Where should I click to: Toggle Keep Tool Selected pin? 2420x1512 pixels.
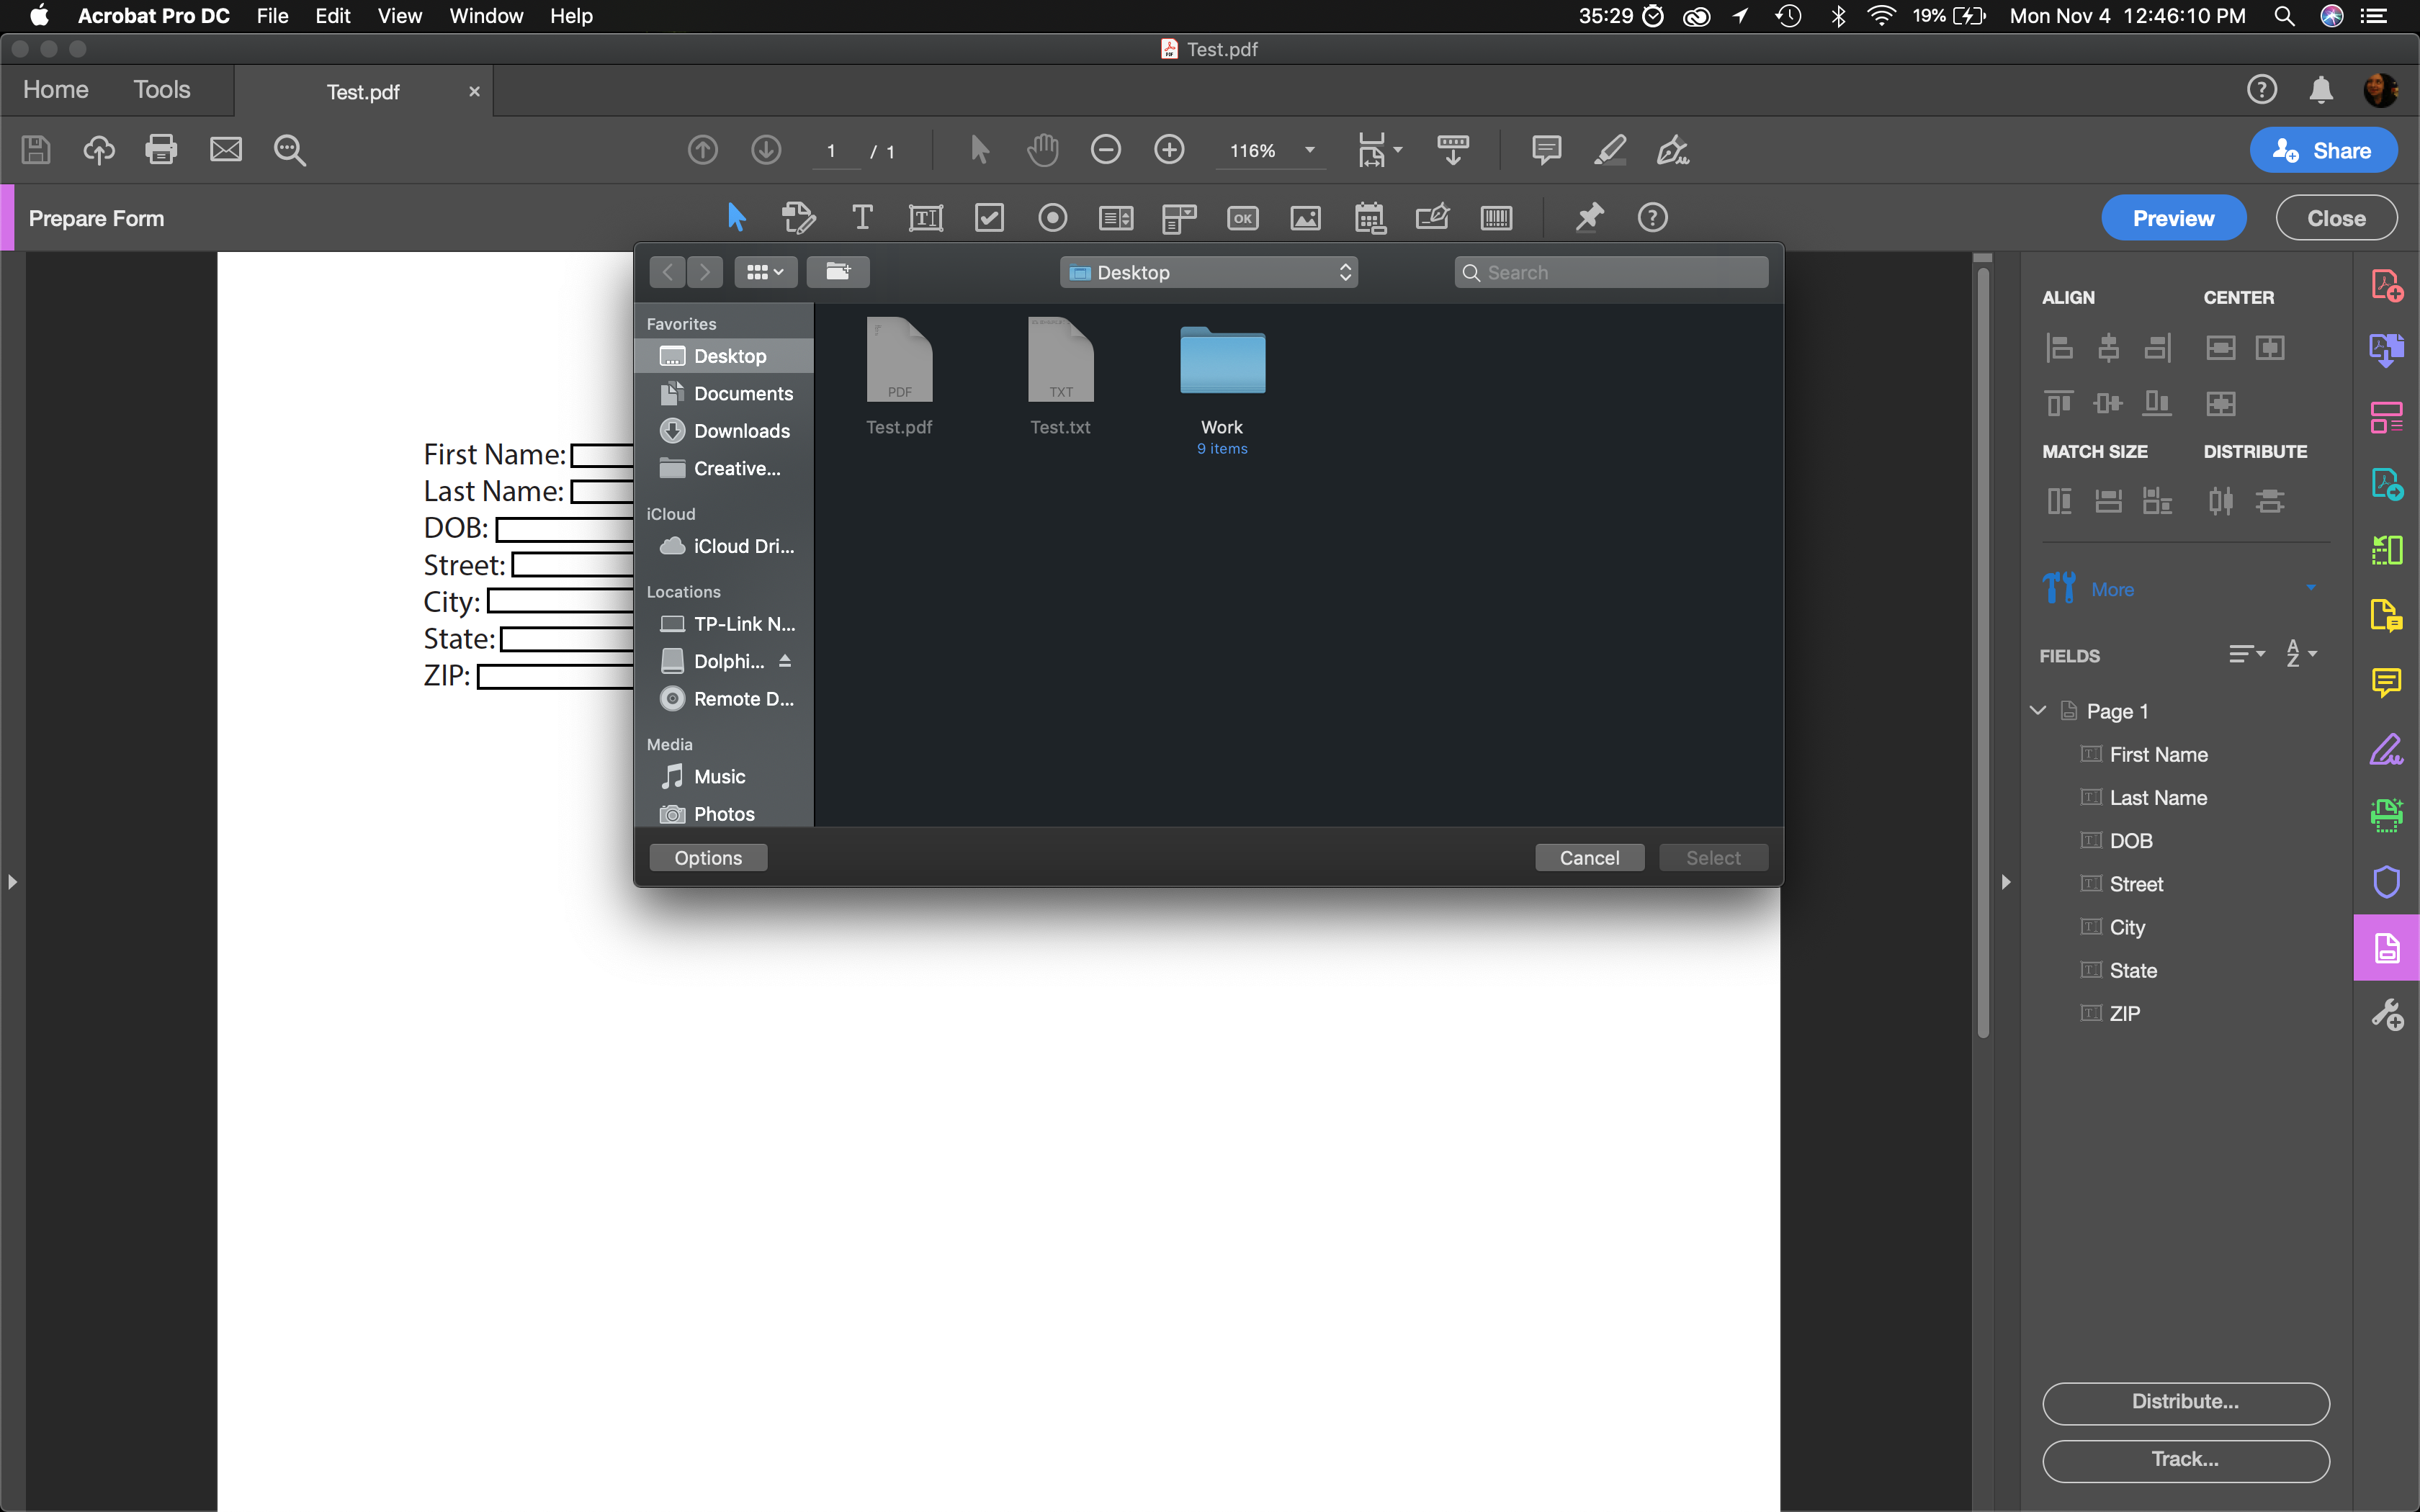pos(1589,217)
